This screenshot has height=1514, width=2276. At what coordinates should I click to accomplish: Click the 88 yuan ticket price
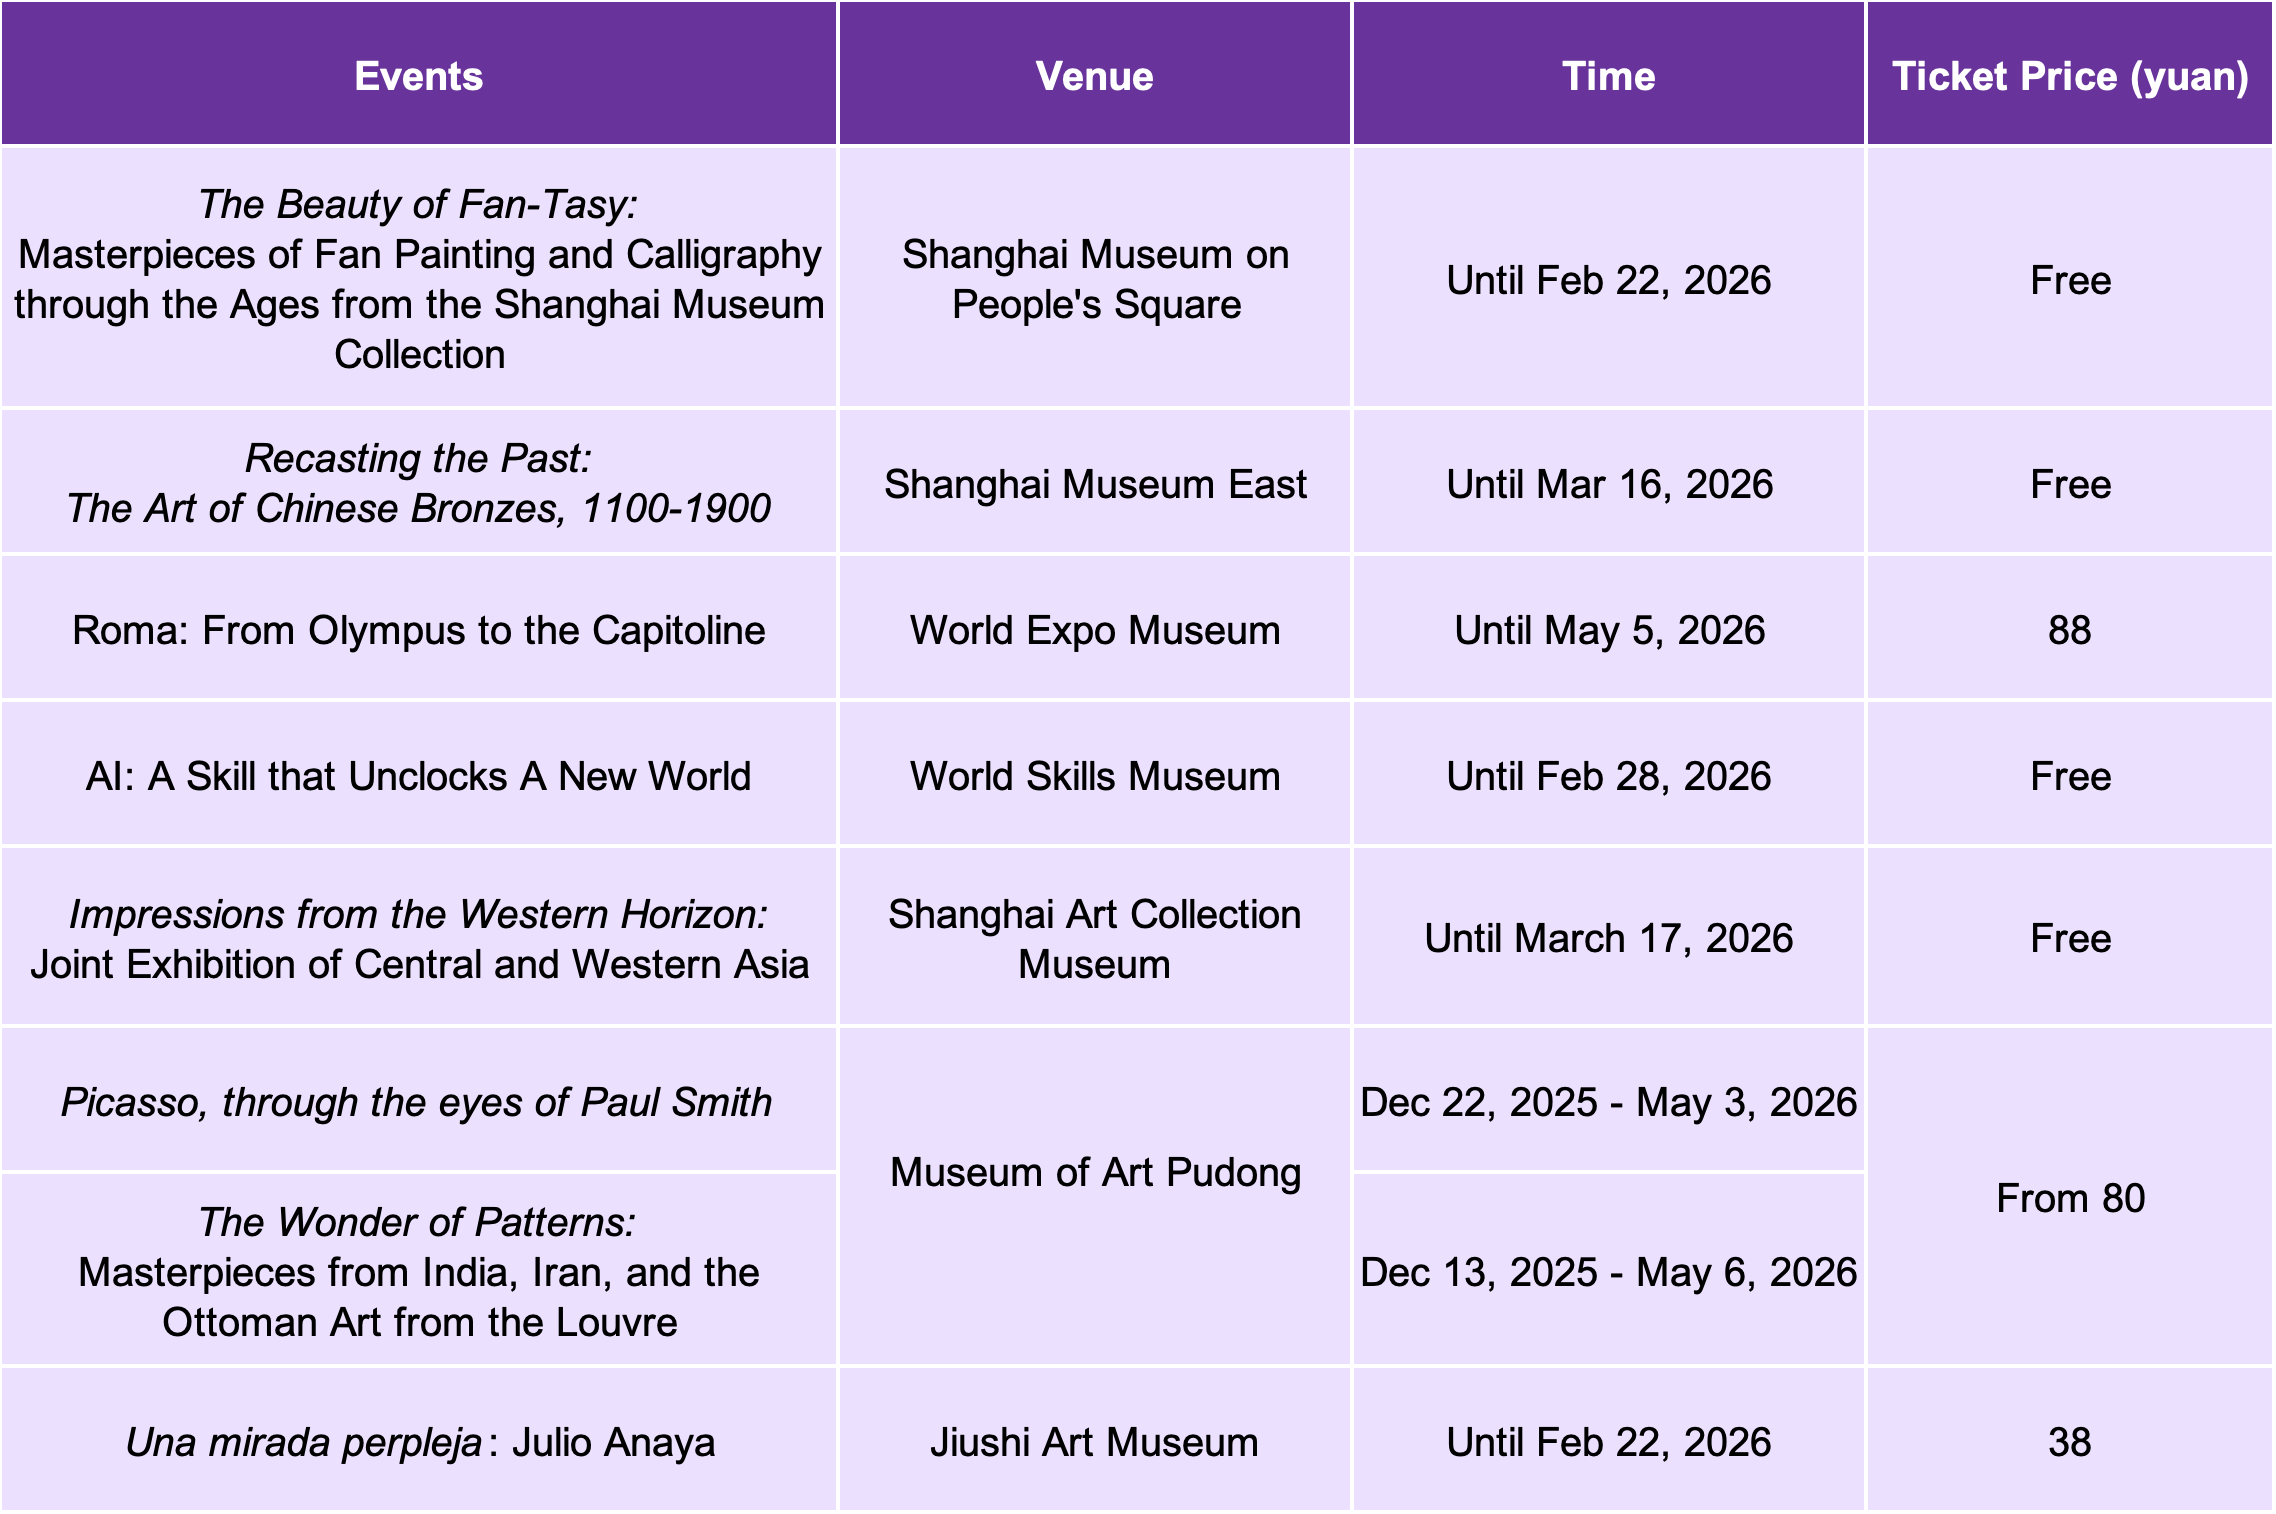(x=2070, y=630)
